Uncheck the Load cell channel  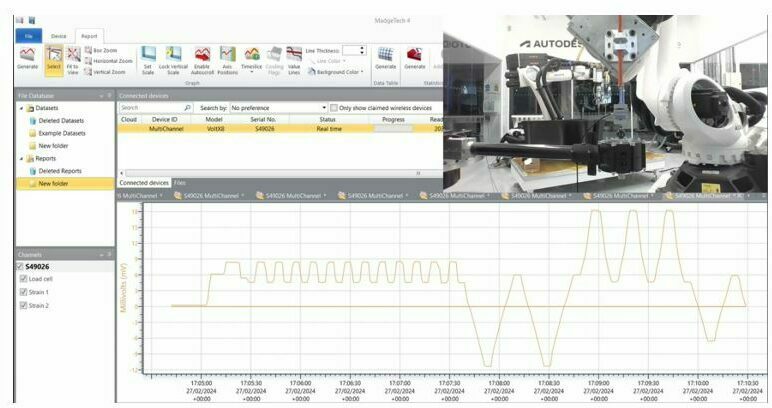[x=24, y=279]
